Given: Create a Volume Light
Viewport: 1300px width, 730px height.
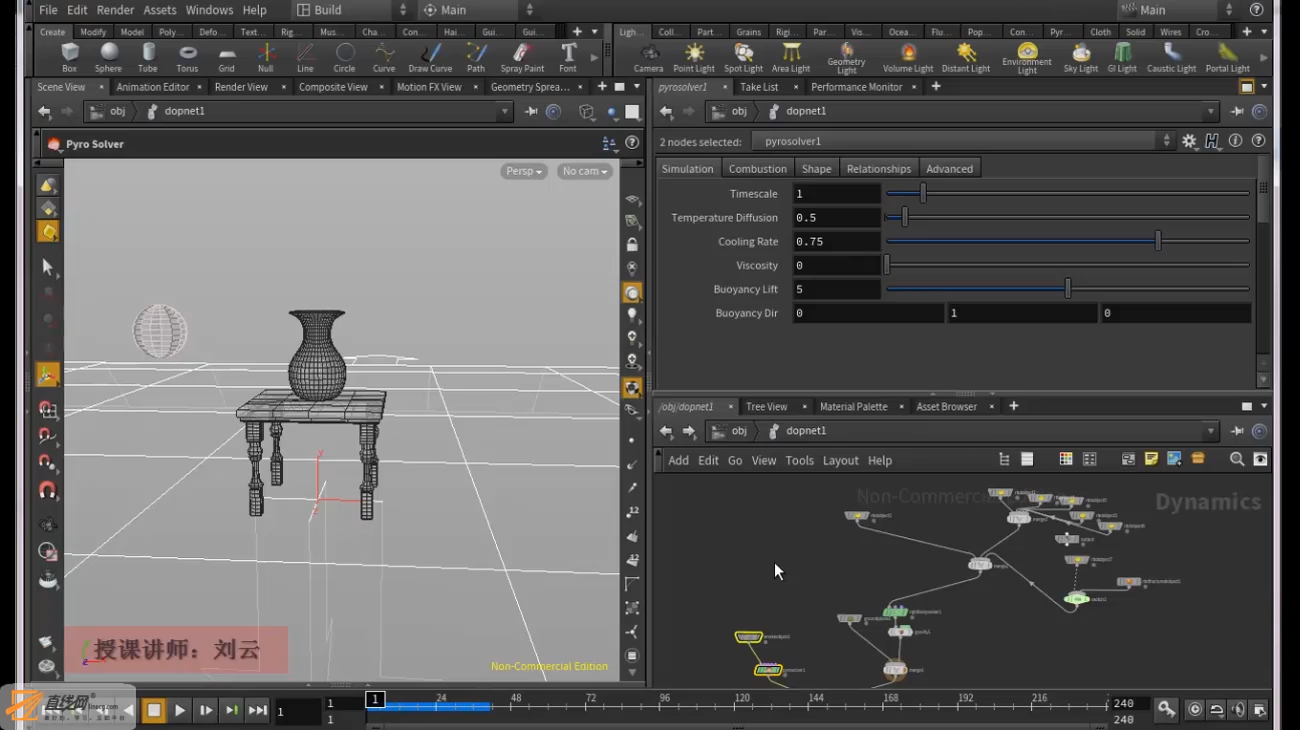Looking at the screenshot, I should [x=908, y=57].
